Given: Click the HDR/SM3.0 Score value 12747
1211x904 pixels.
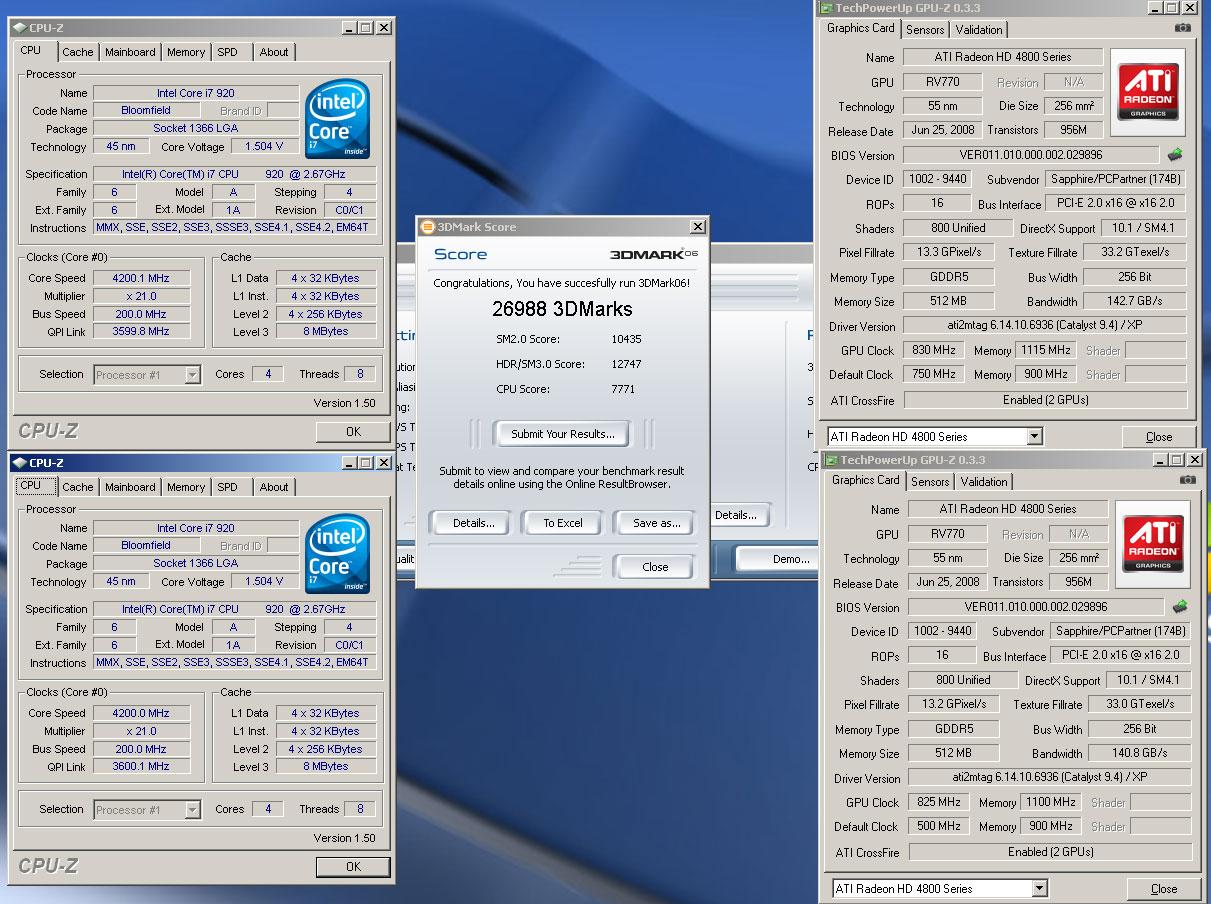Looking at the screenshot, I should point(626,364).
